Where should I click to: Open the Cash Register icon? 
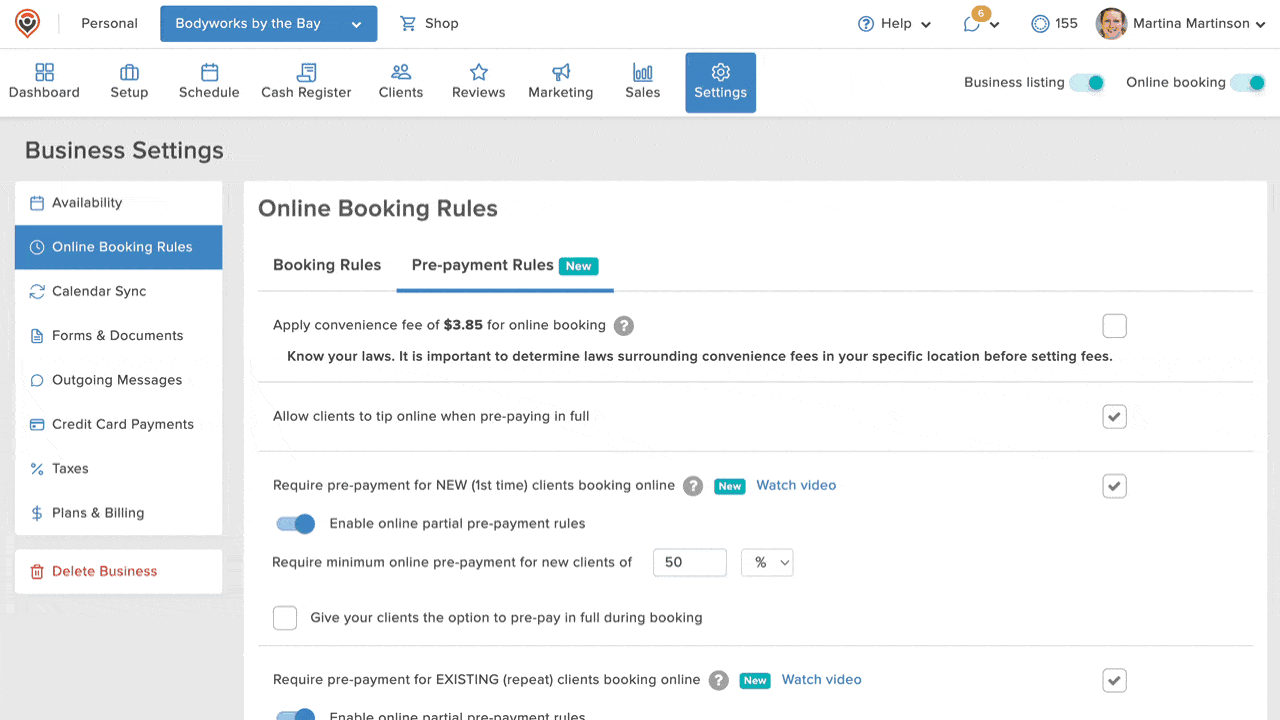306,72
